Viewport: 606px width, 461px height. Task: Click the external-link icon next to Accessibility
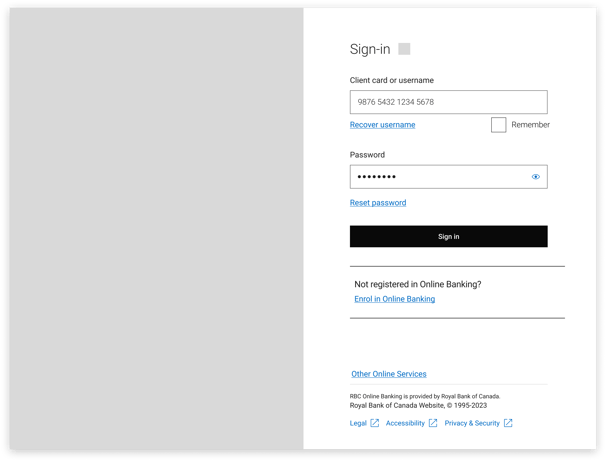[433, 423]
